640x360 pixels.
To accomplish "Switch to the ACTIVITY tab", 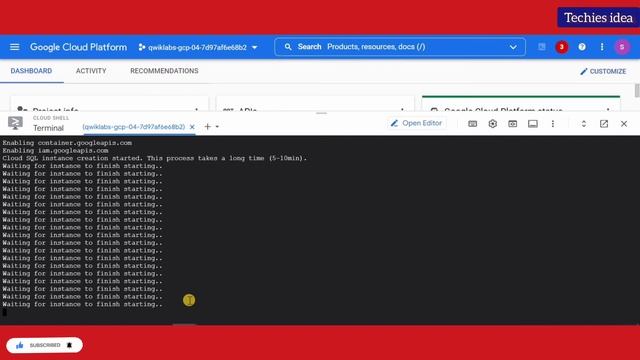I will click(x=91, y=71).
